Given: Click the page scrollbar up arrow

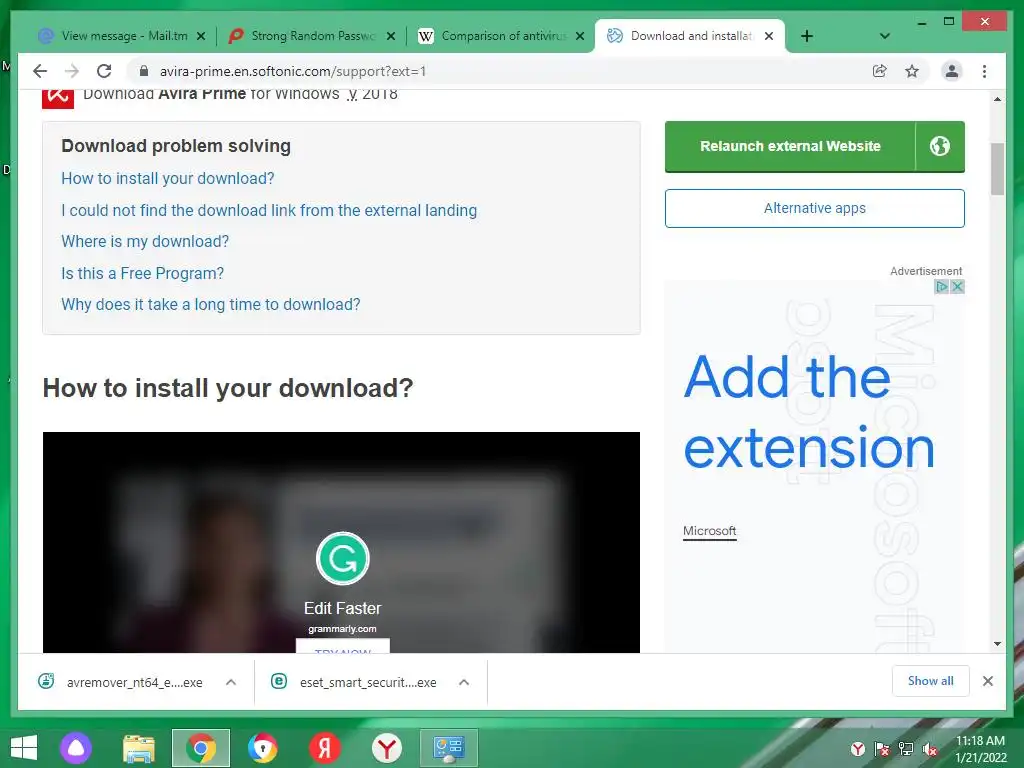Looking at the screenshot, I should [997, 99].
